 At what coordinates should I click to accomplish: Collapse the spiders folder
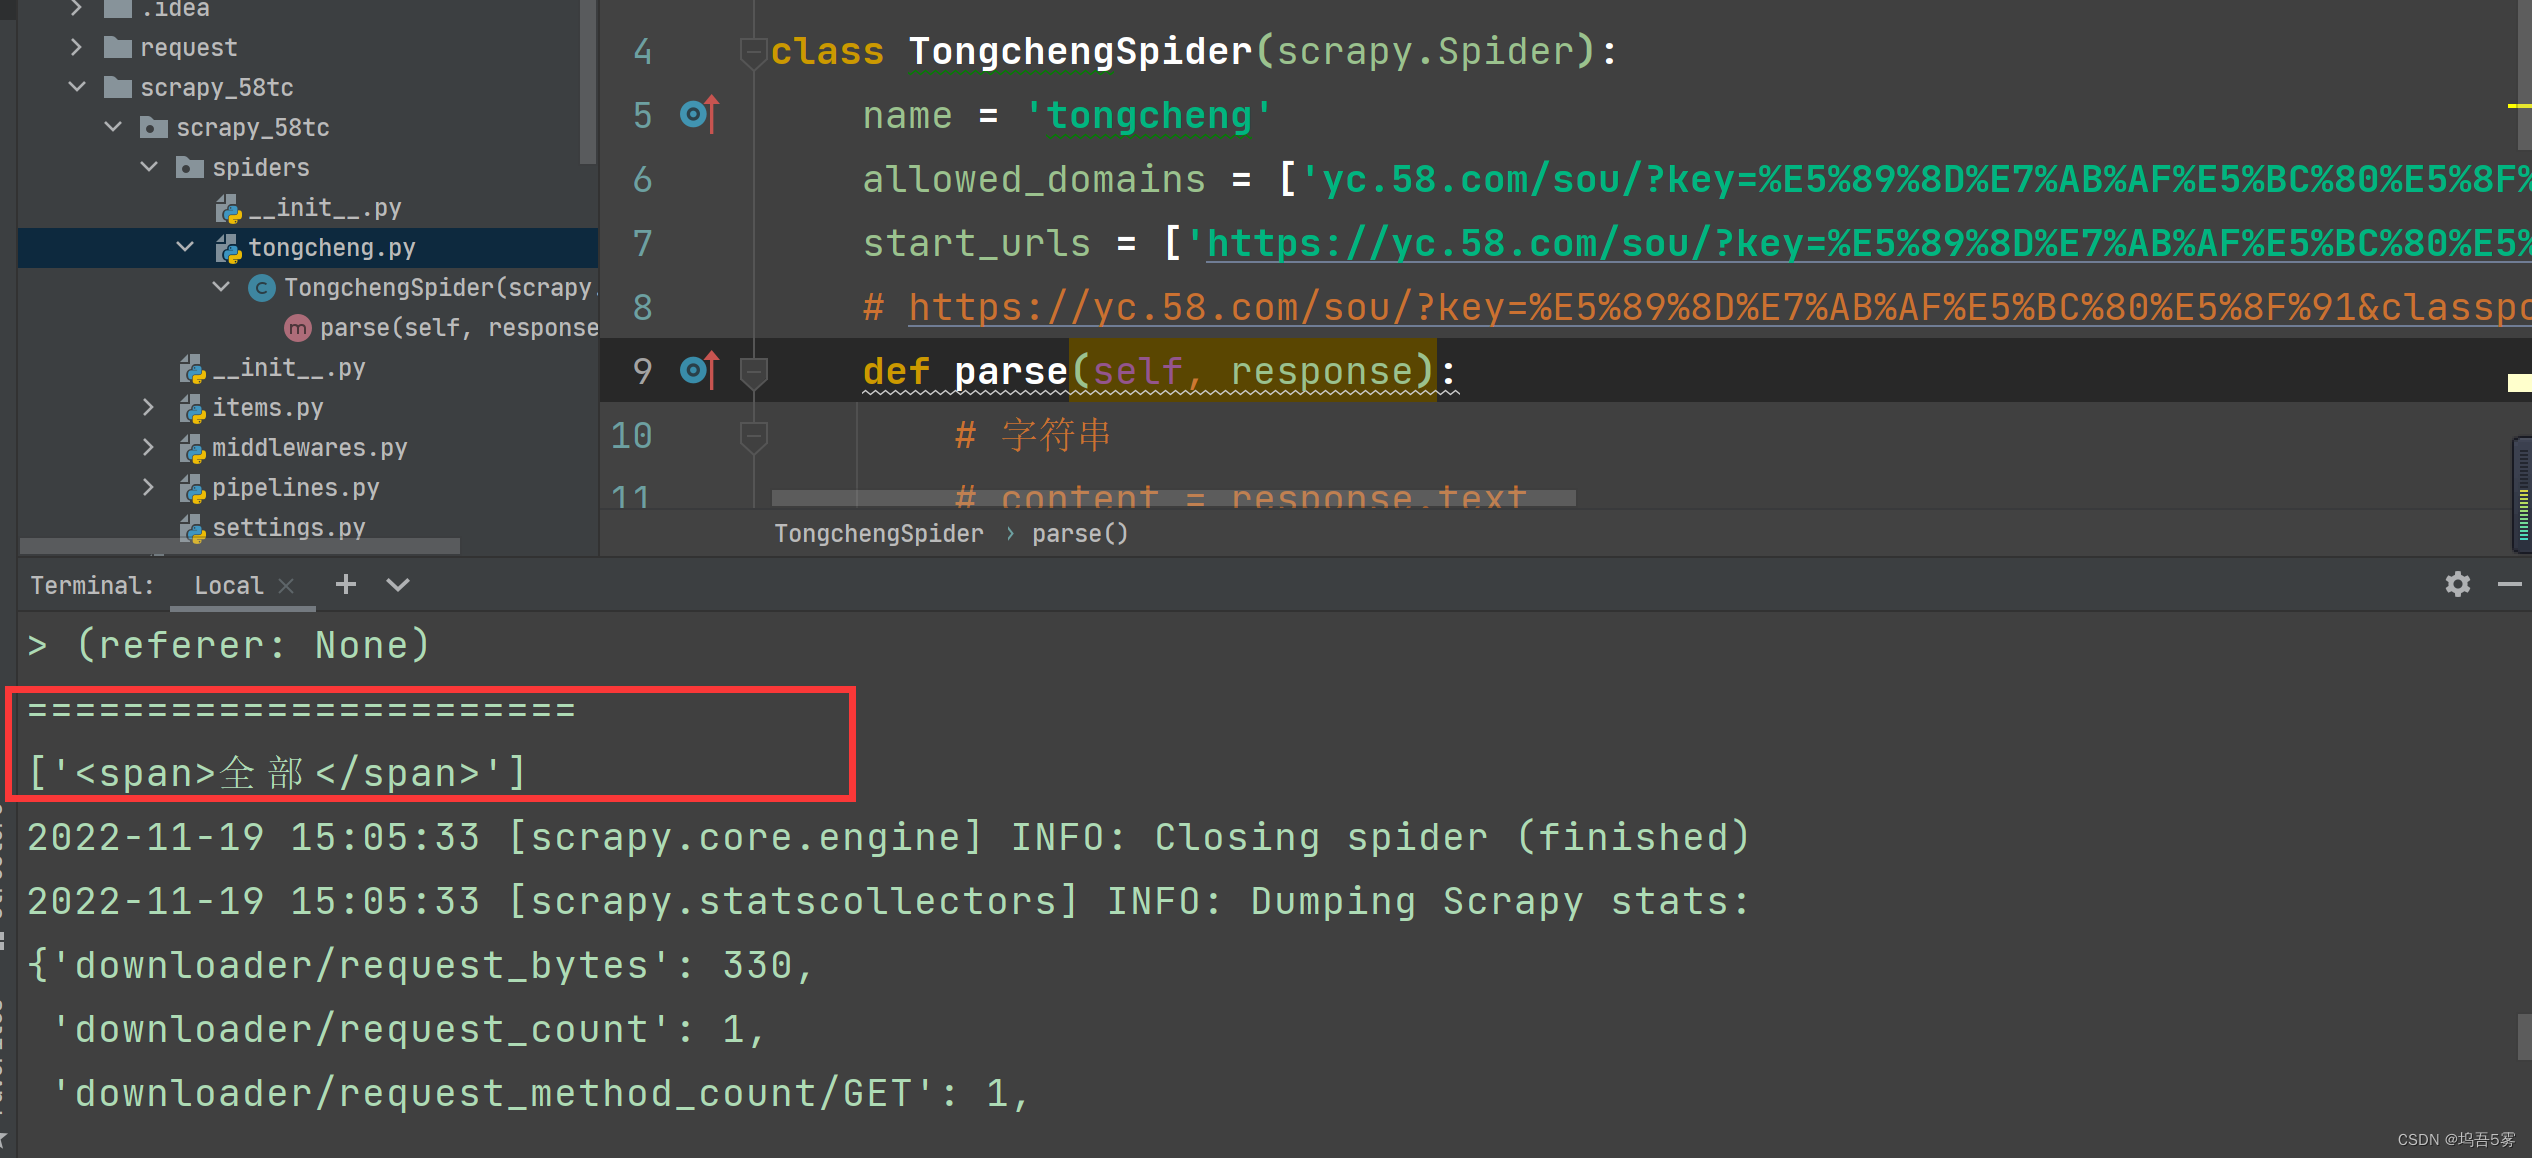(x=149, y=167)
